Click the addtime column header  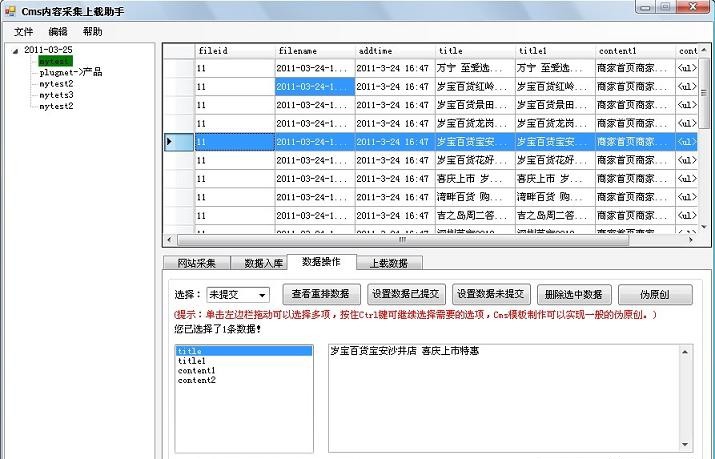coord(395,51)
